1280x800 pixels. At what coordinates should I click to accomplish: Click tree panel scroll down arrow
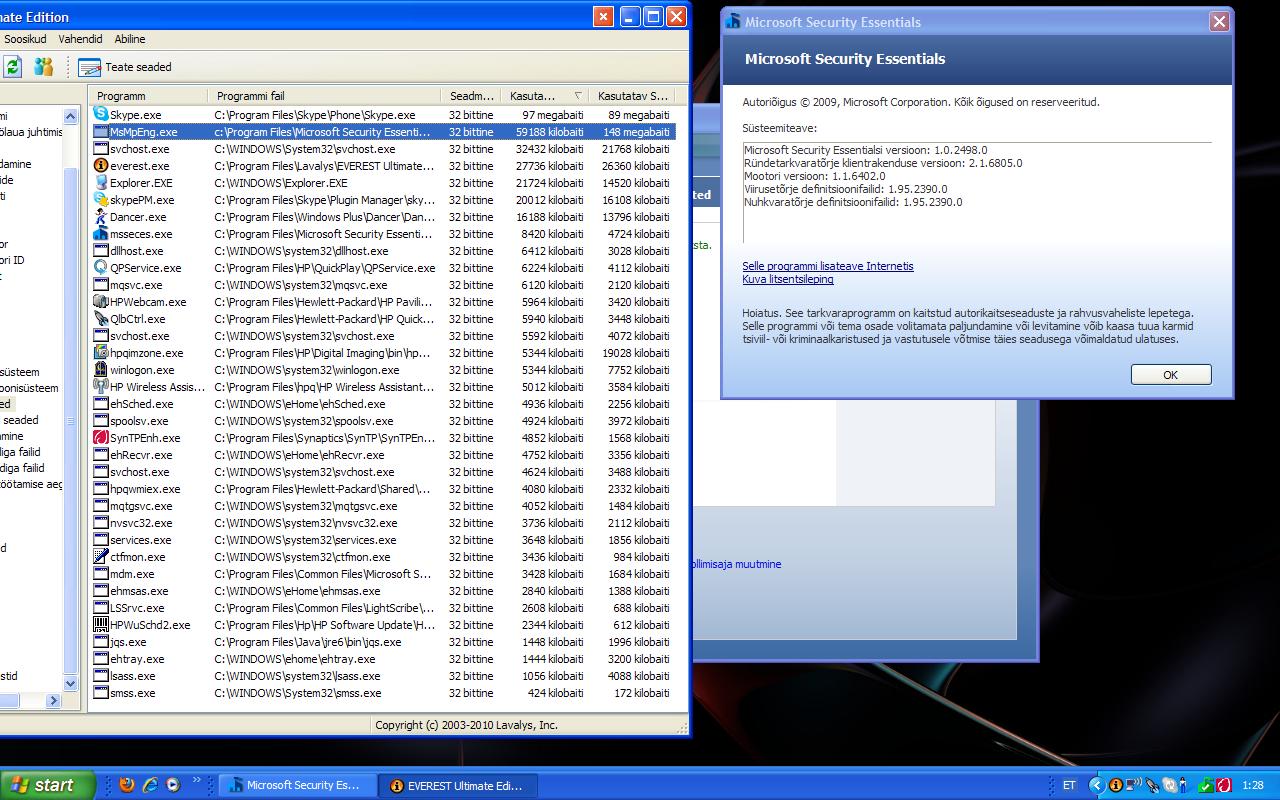[70, 684]
